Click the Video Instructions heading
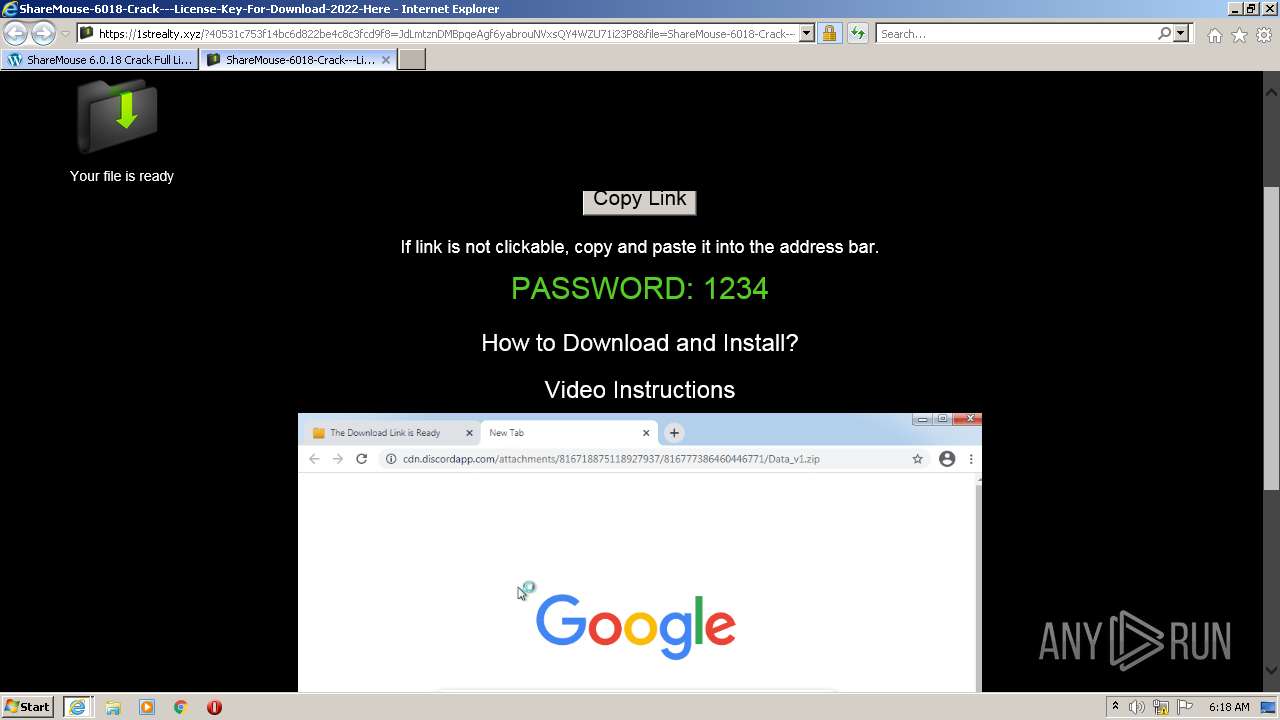Screen dimensions: 1280x720 pos(640,390)
